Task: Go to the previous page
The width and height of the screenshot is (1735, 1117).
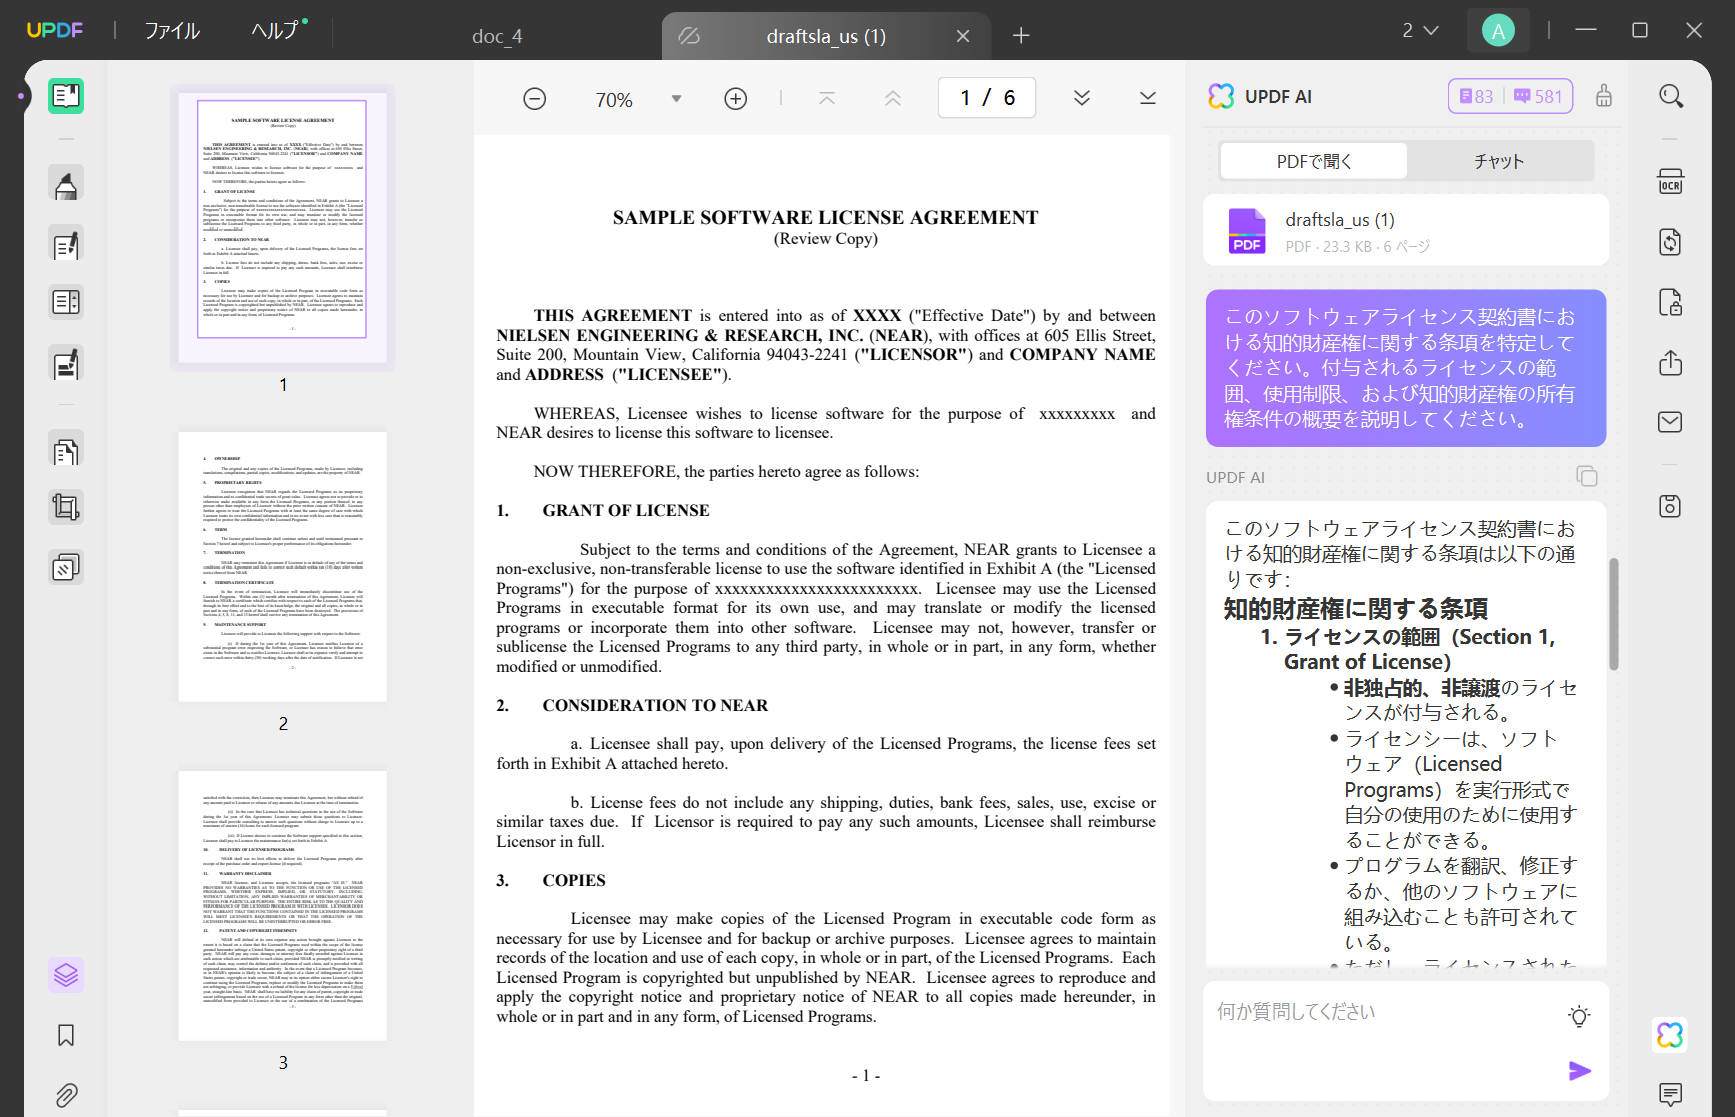Action: pyautogui.click(x=893, y=98)
